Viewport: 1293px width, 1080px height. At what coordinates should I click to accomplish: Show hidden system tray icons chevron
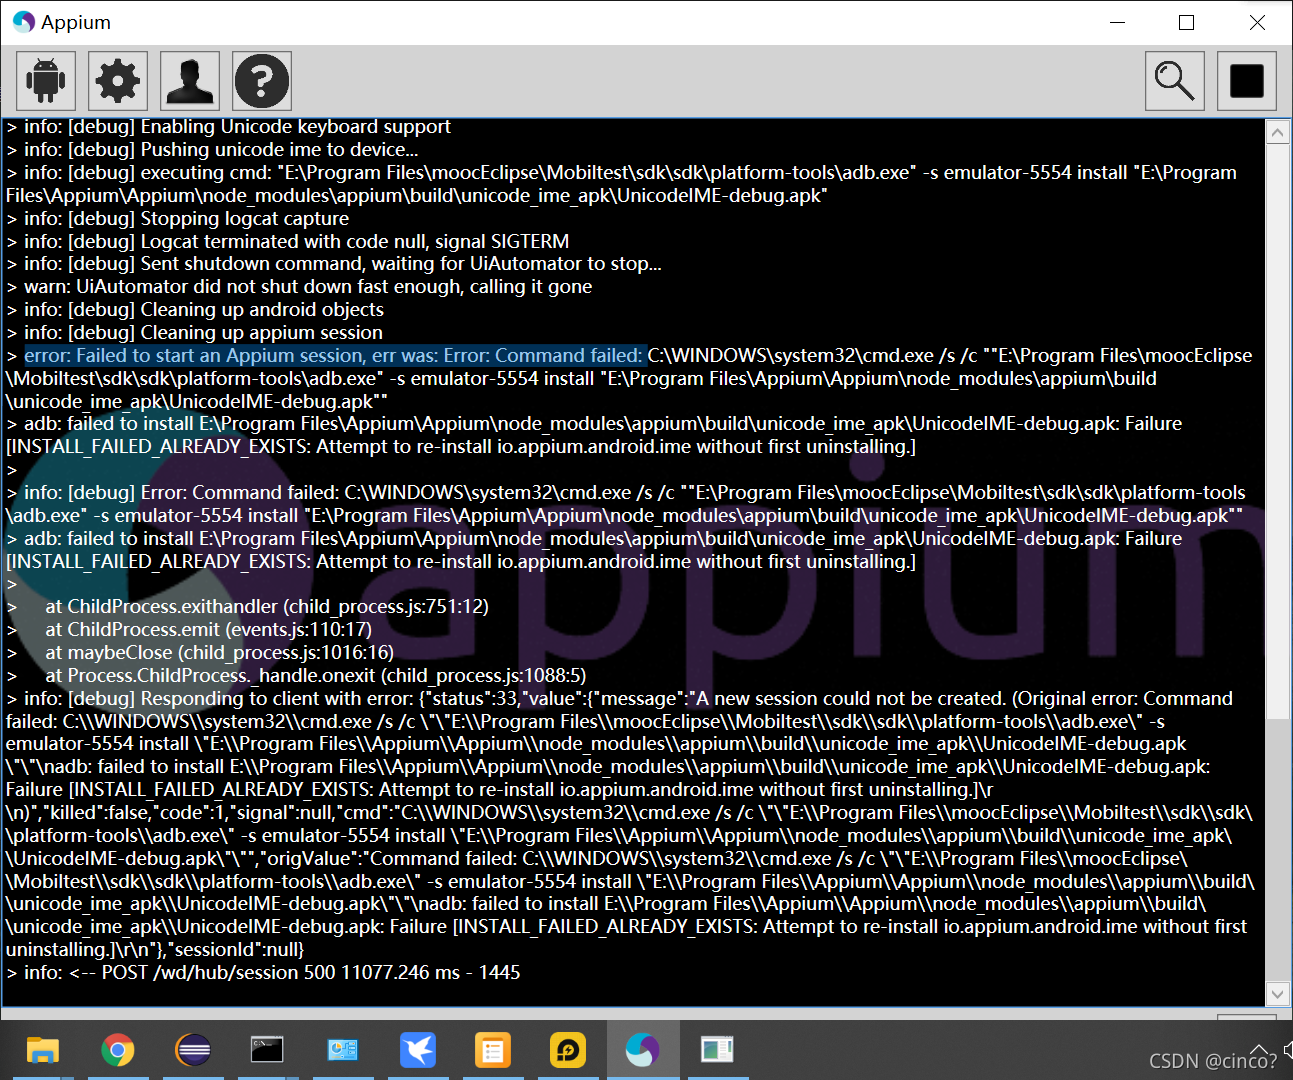1260,1050
